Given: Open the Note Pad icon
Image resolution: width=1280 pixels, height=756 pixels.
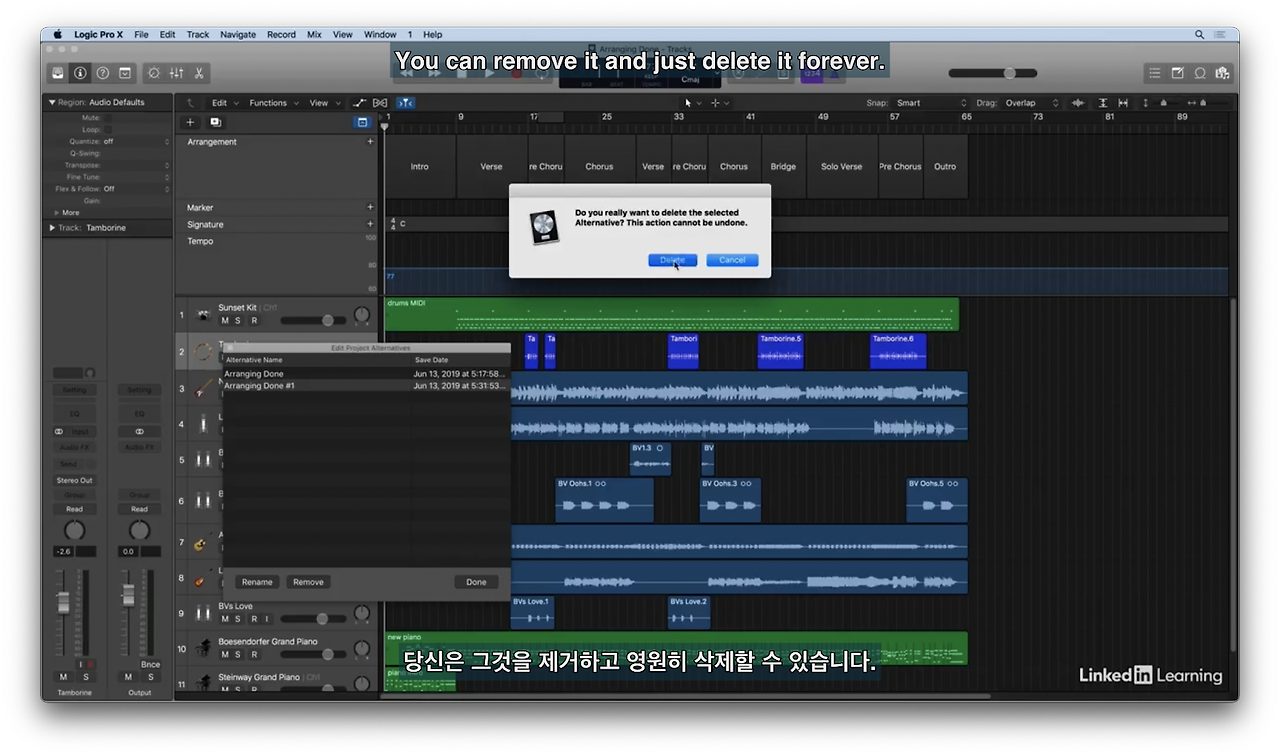Looking at the screenshot, I should (1177, 73).
